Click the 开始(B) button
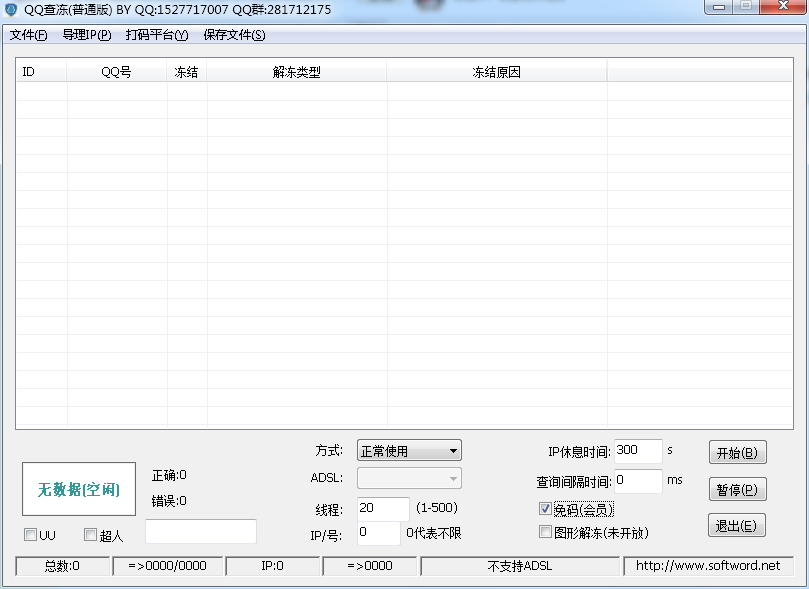The image size is (809, 589). tap(737, 452)
